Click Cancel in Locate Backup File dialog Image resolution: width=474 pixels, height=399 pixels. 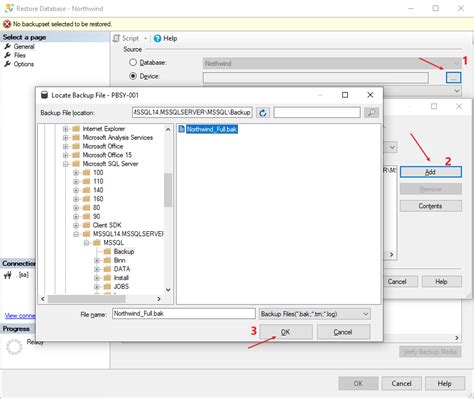[x=343, y=332]
